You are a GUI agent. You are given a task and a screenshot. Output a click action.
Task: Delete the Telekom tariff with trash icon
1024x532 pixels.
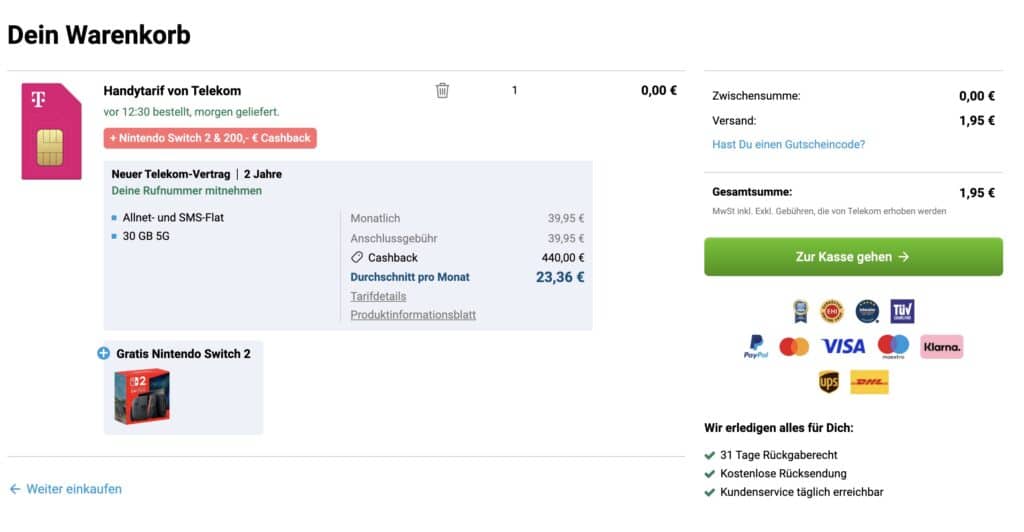[x=442, y=90]
